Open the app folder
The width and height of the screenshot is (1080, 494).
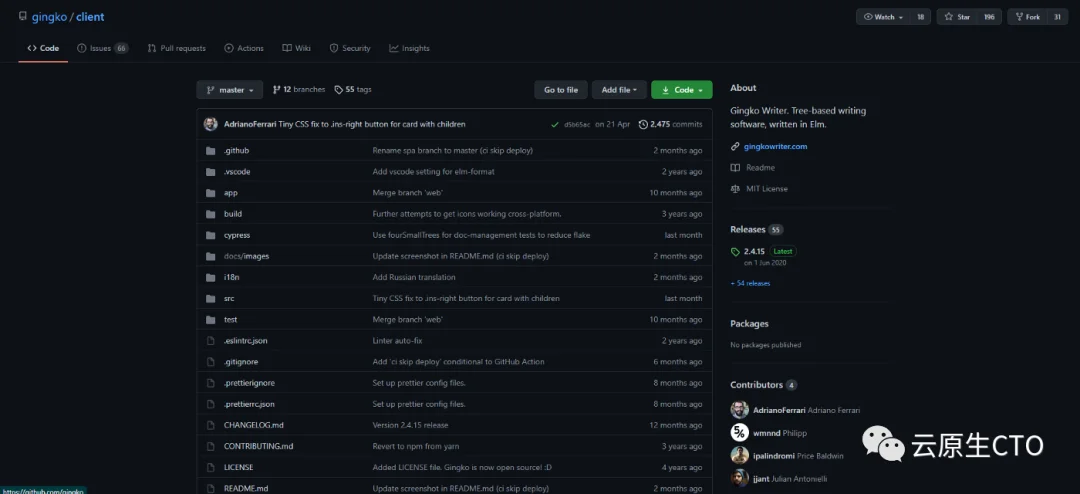(231, 193)
